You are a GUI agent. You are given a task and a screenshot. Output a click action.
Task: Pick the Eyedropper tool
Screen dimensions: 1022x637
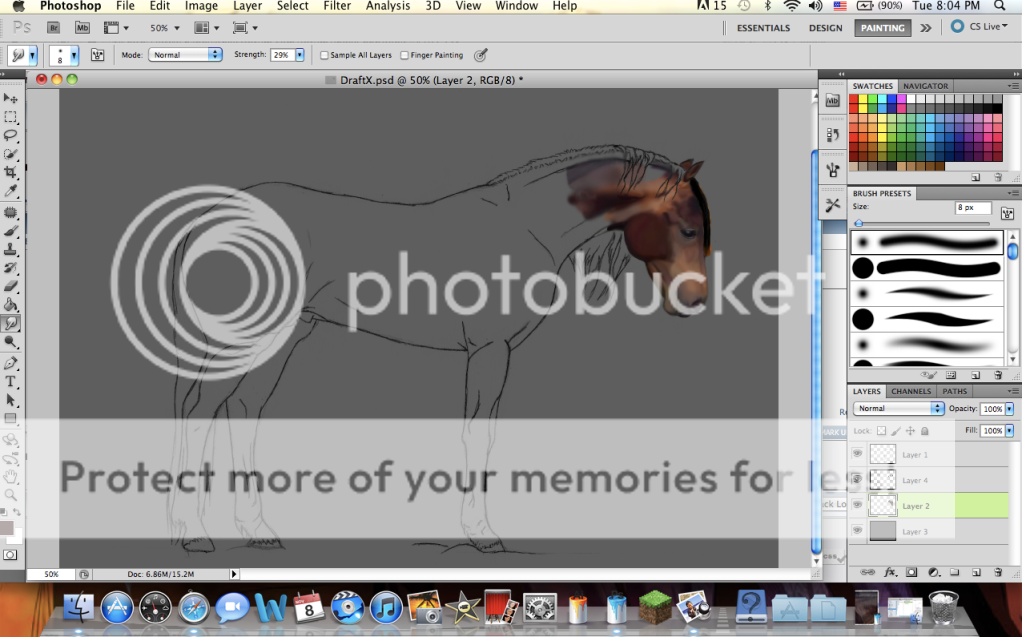(x=11, y=191)
